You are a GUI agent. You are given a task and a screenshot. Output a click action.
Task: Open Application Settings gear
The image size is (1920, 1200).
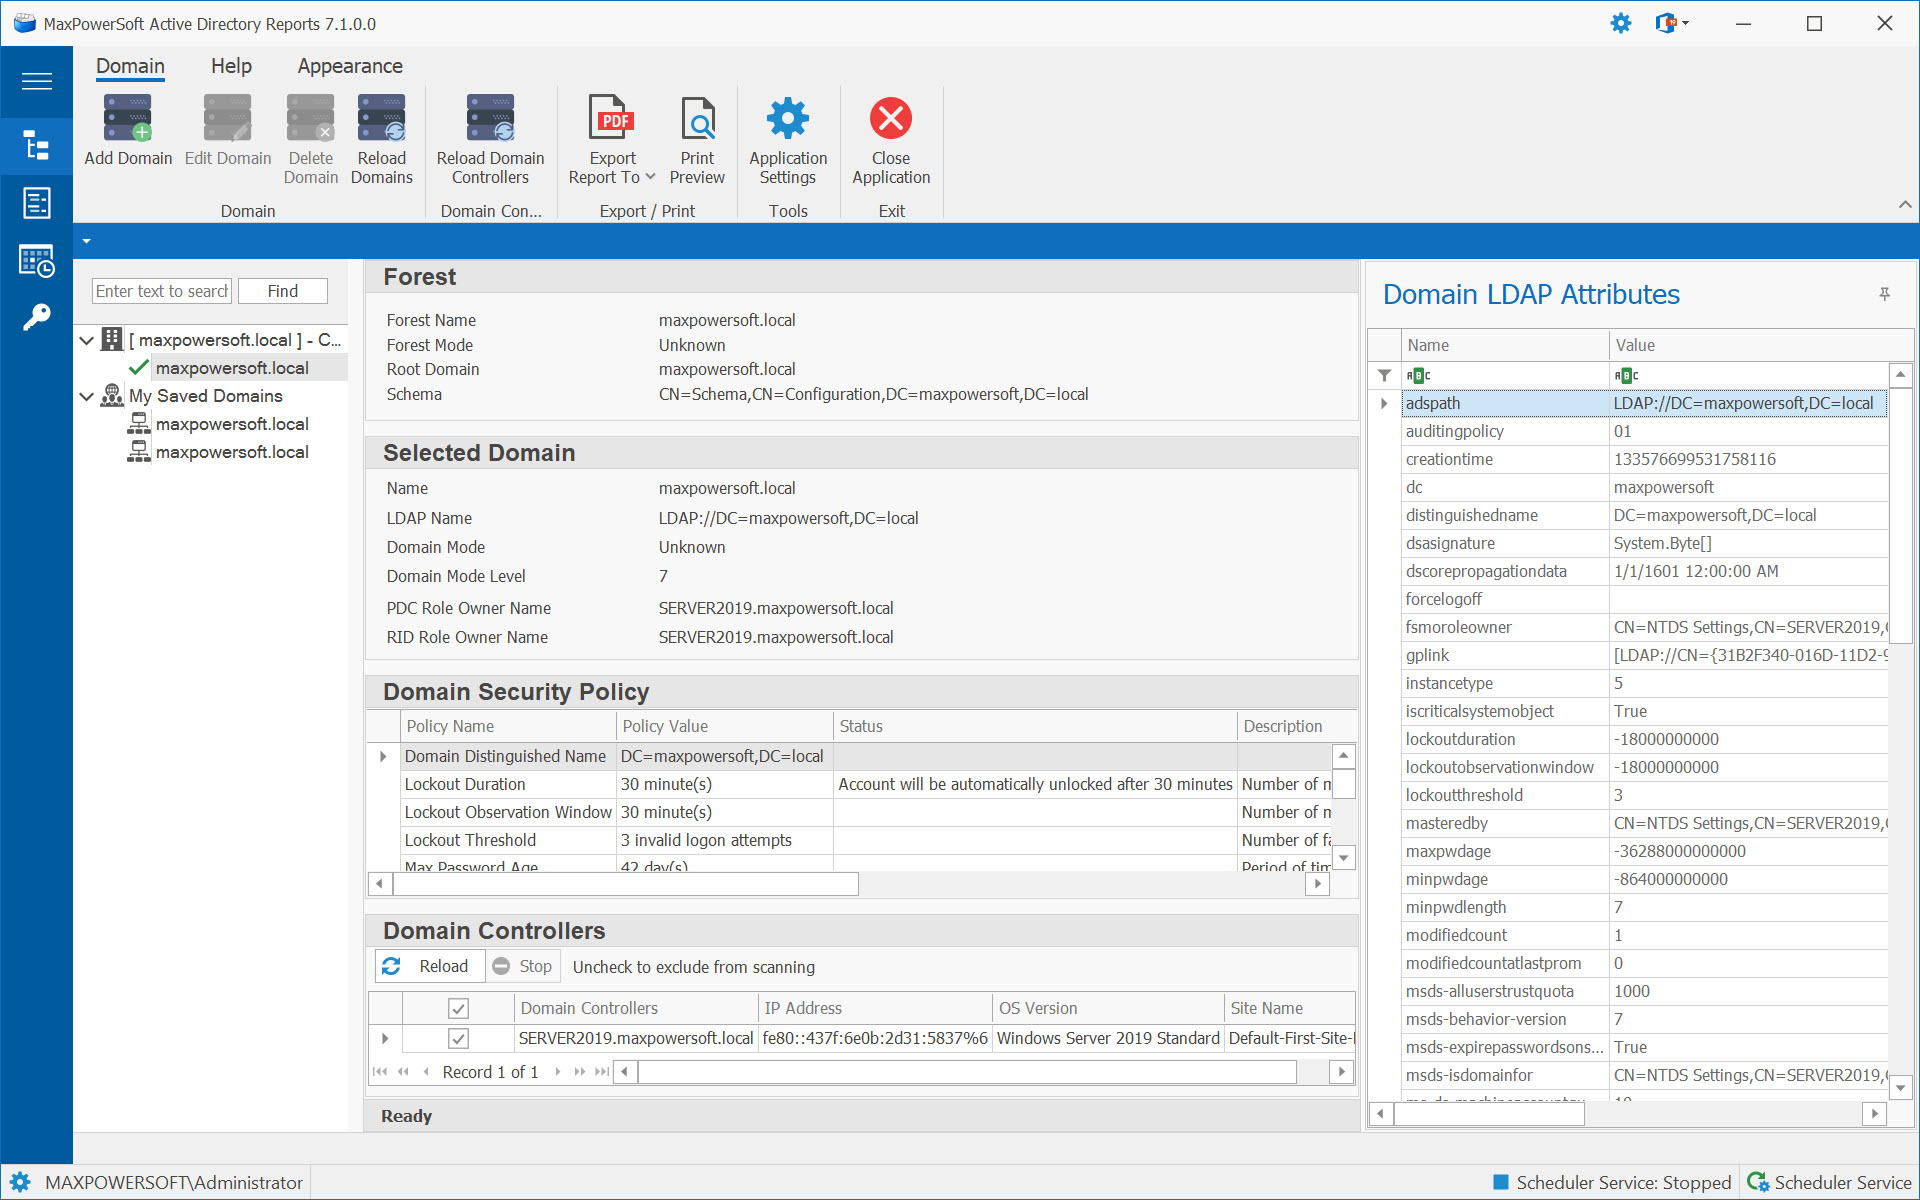click(x=788, y=120)
